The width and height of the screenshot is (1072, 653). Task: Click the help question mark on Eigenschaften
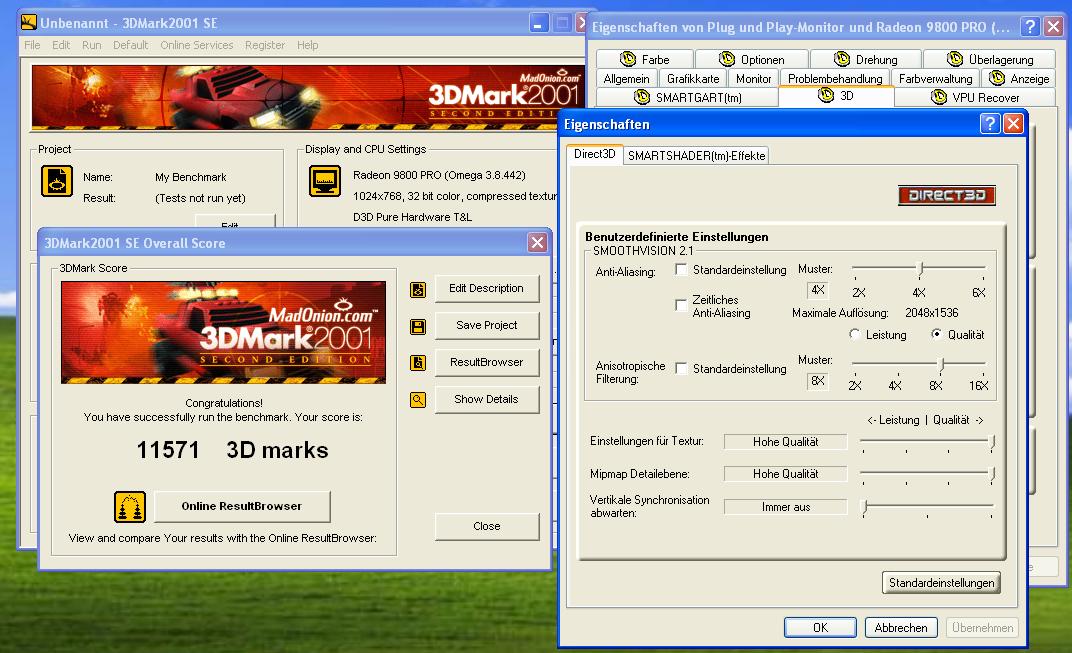990,123
